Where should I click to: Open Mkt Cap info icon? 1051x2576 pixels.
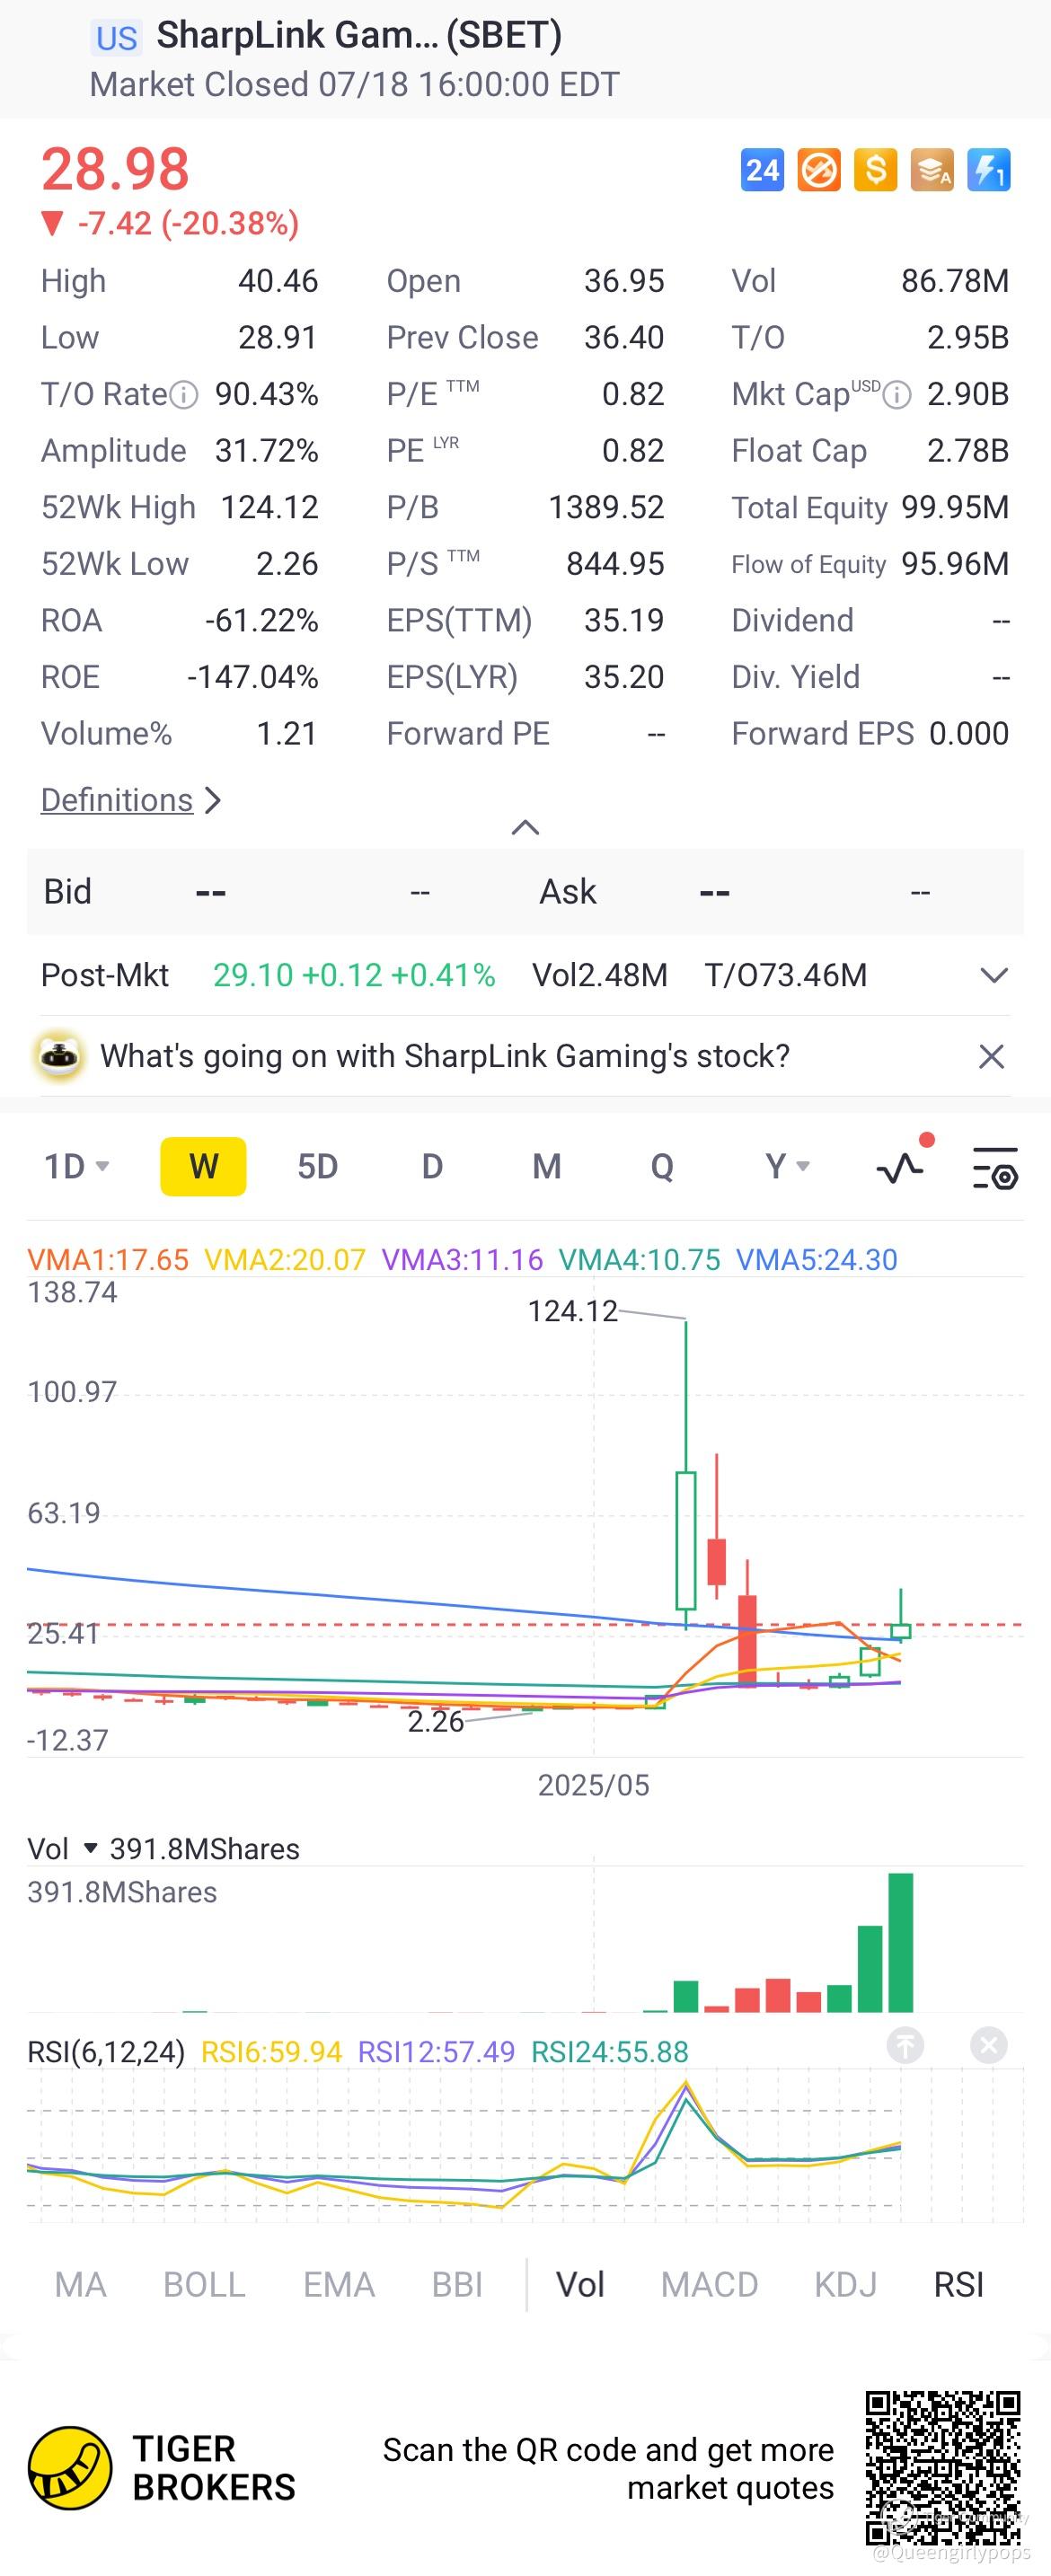897,395
